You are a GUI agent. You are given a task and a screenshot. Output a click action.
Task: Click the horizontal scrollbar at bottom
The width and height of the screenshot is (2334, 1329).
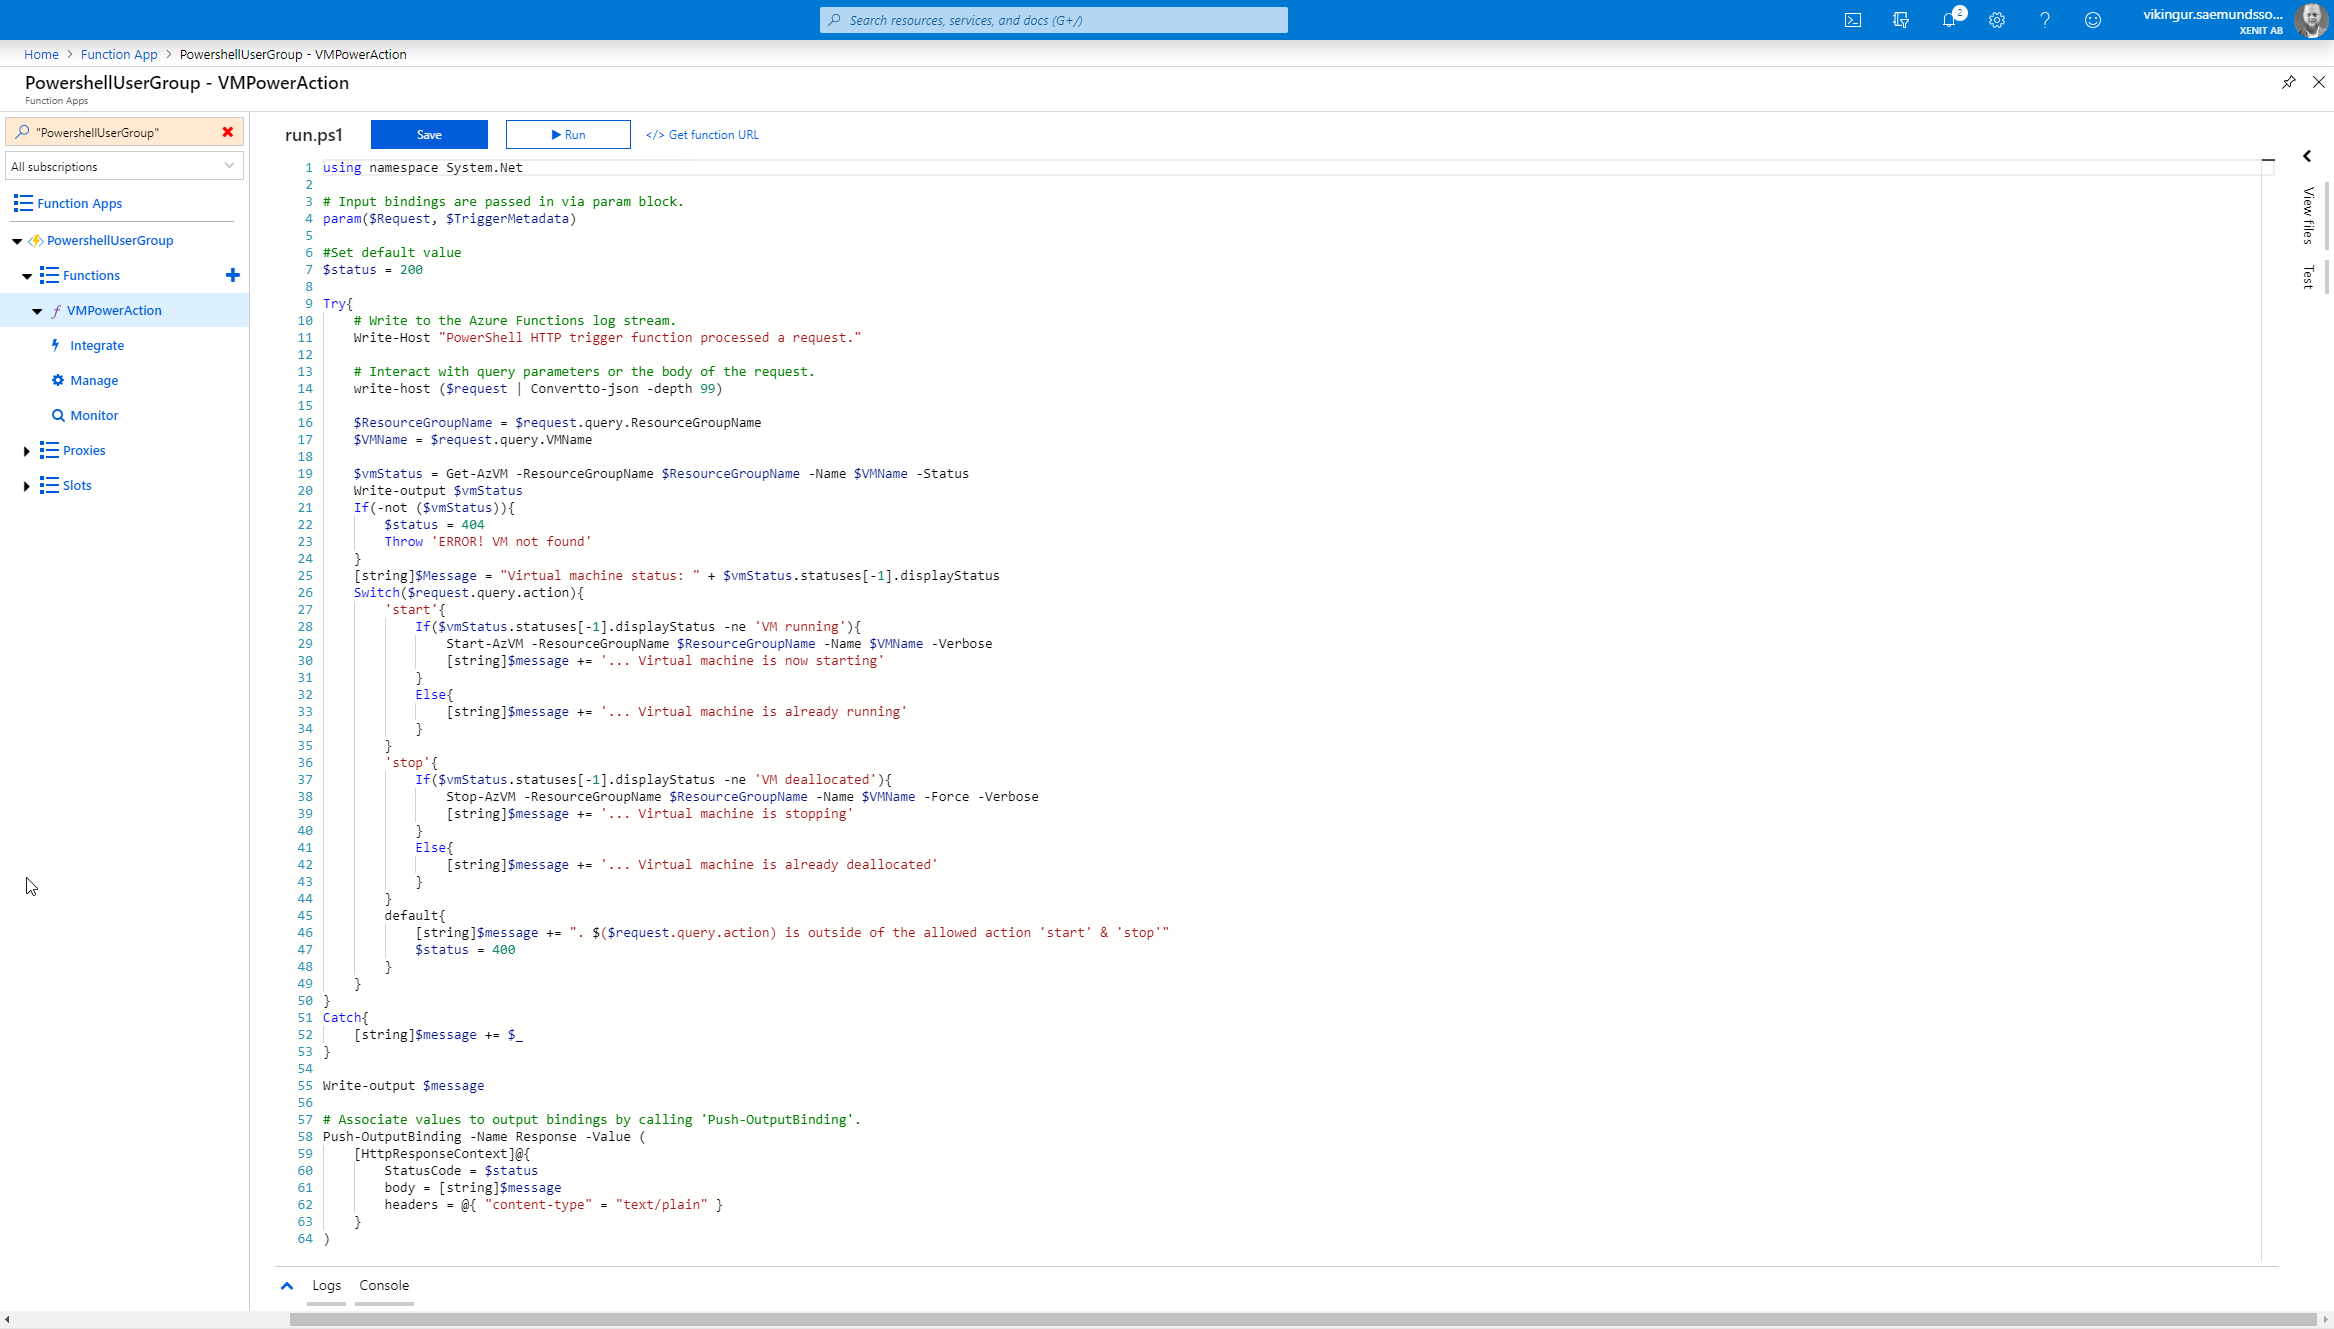(x=1303, y=1319)
